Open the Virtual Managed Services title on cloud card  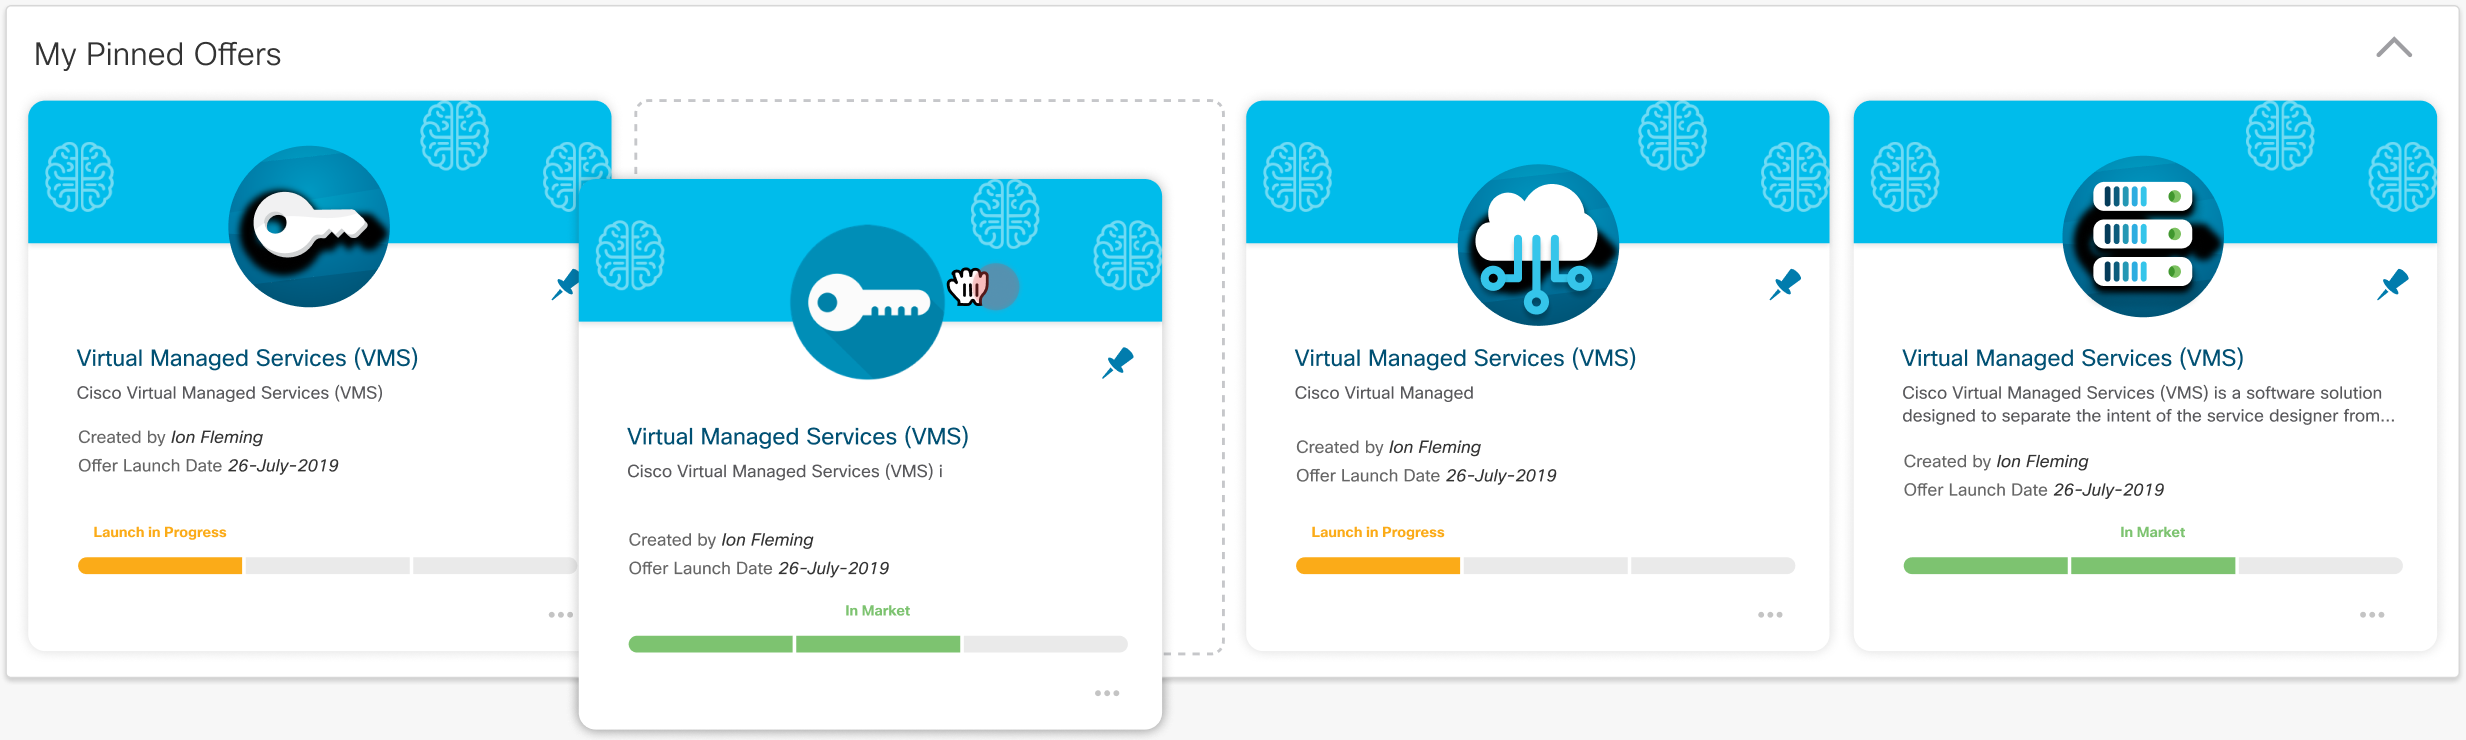click(1464, 358)
